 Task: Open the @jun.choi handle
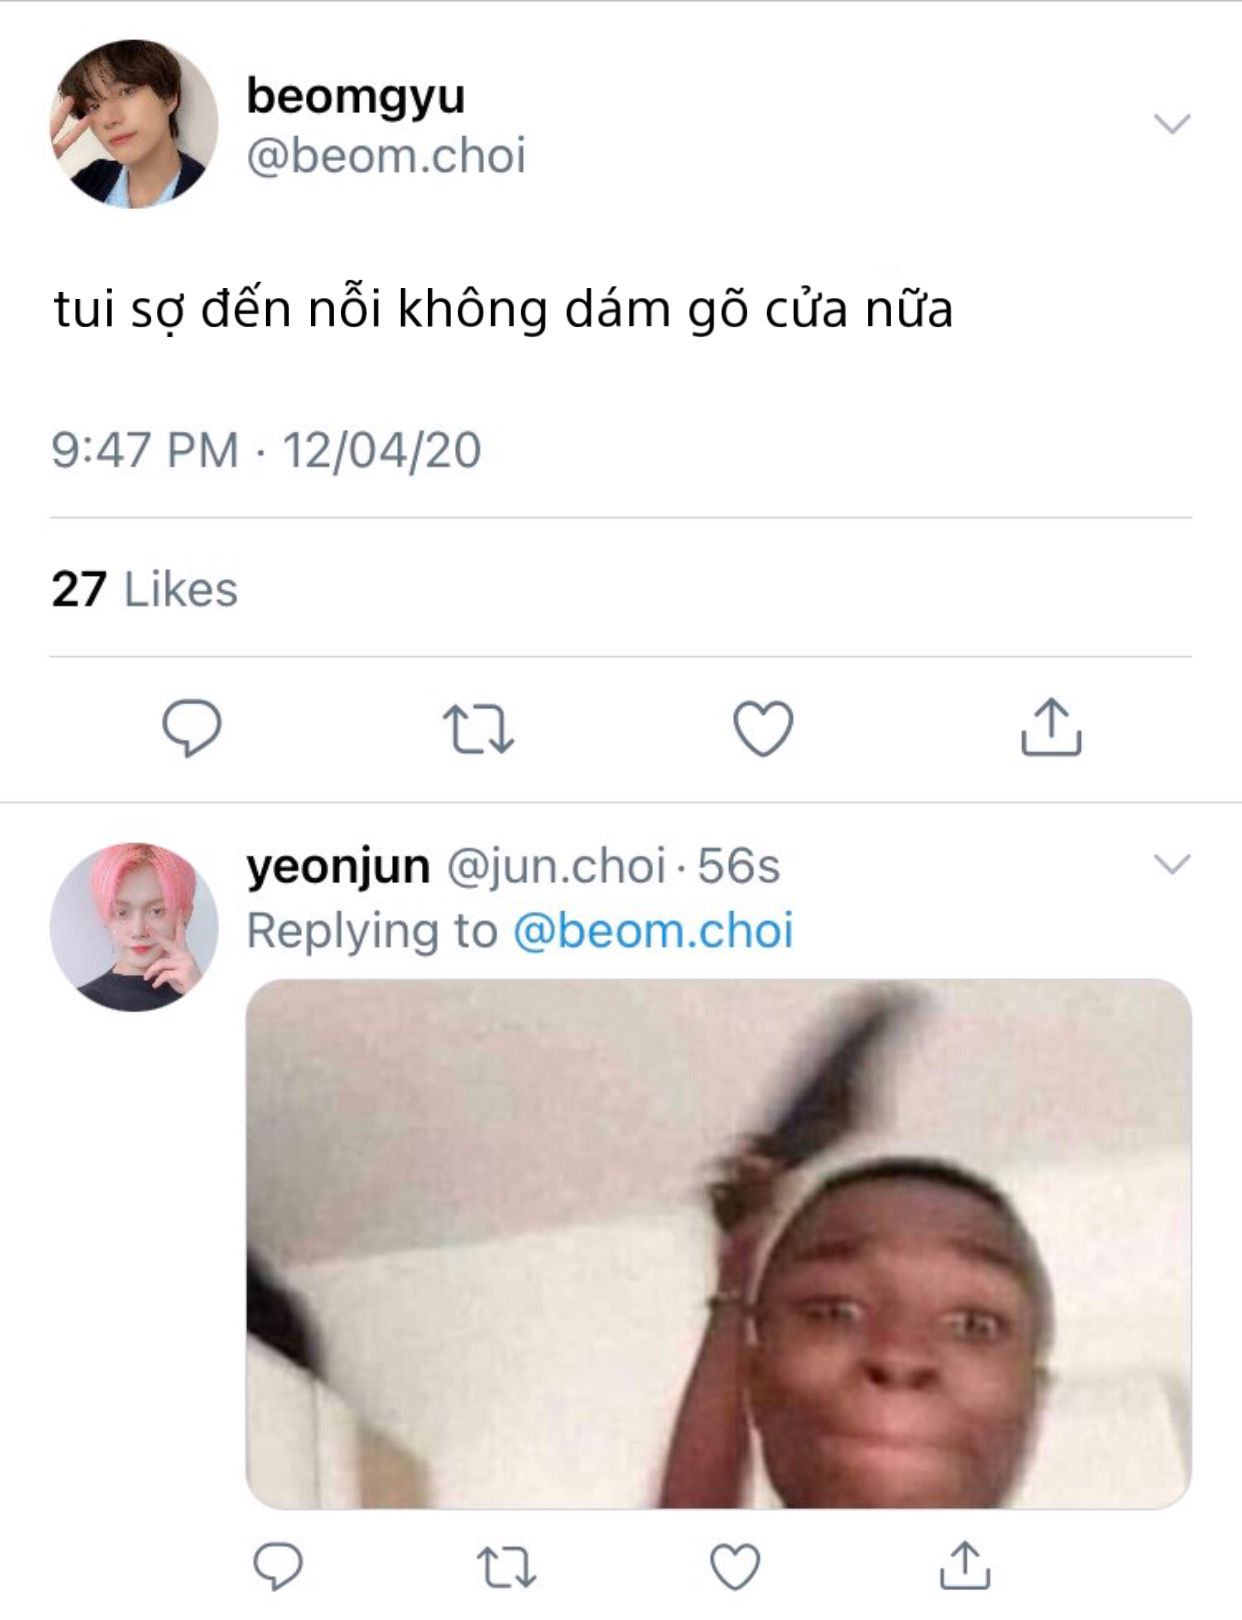click(x=555, y=866)
